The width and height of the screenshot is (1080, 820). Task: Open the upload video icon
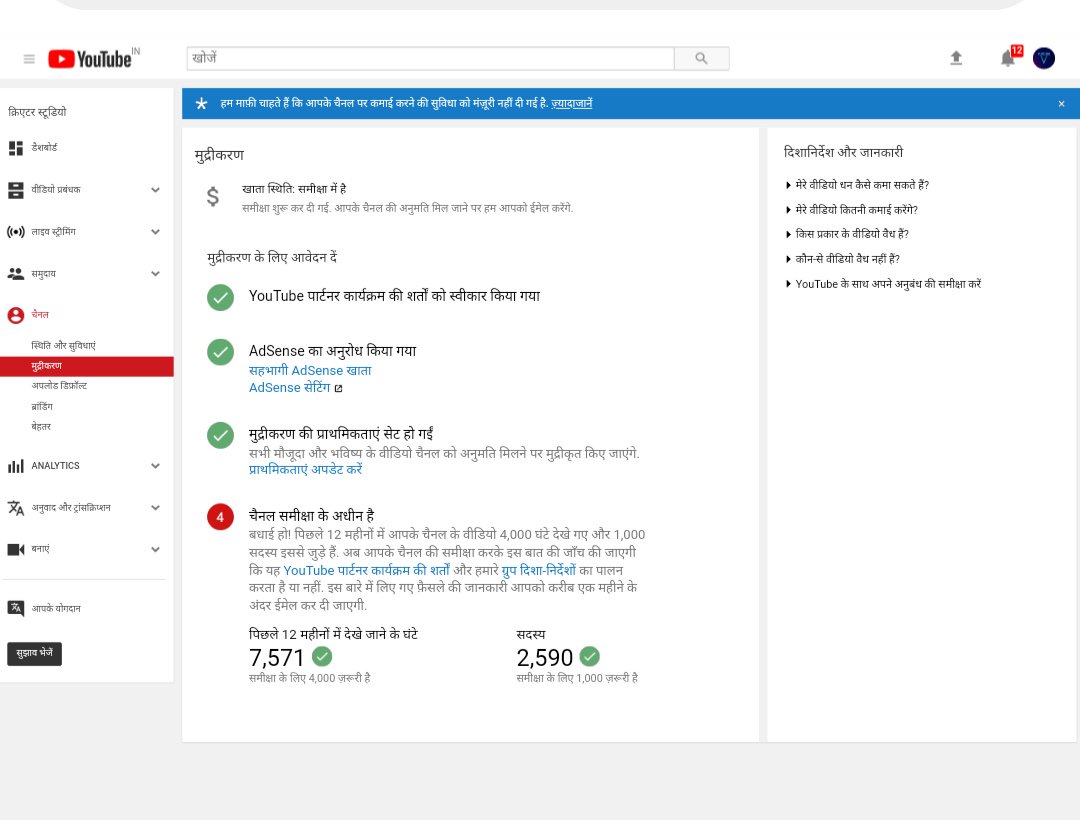click(x=955, y=59)
